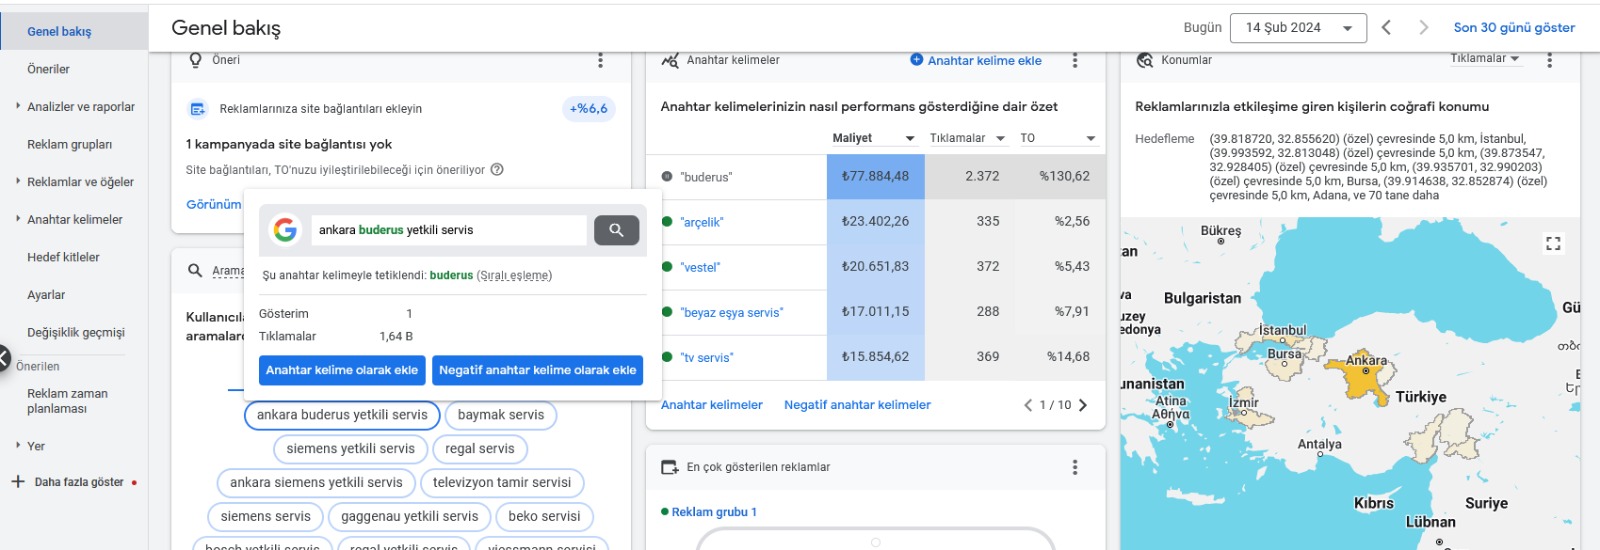Click Negatif anahtar kelime olarak ekle button
Image resolution: width=1600 pixels, height=550 pixels.
pos(537,370)
